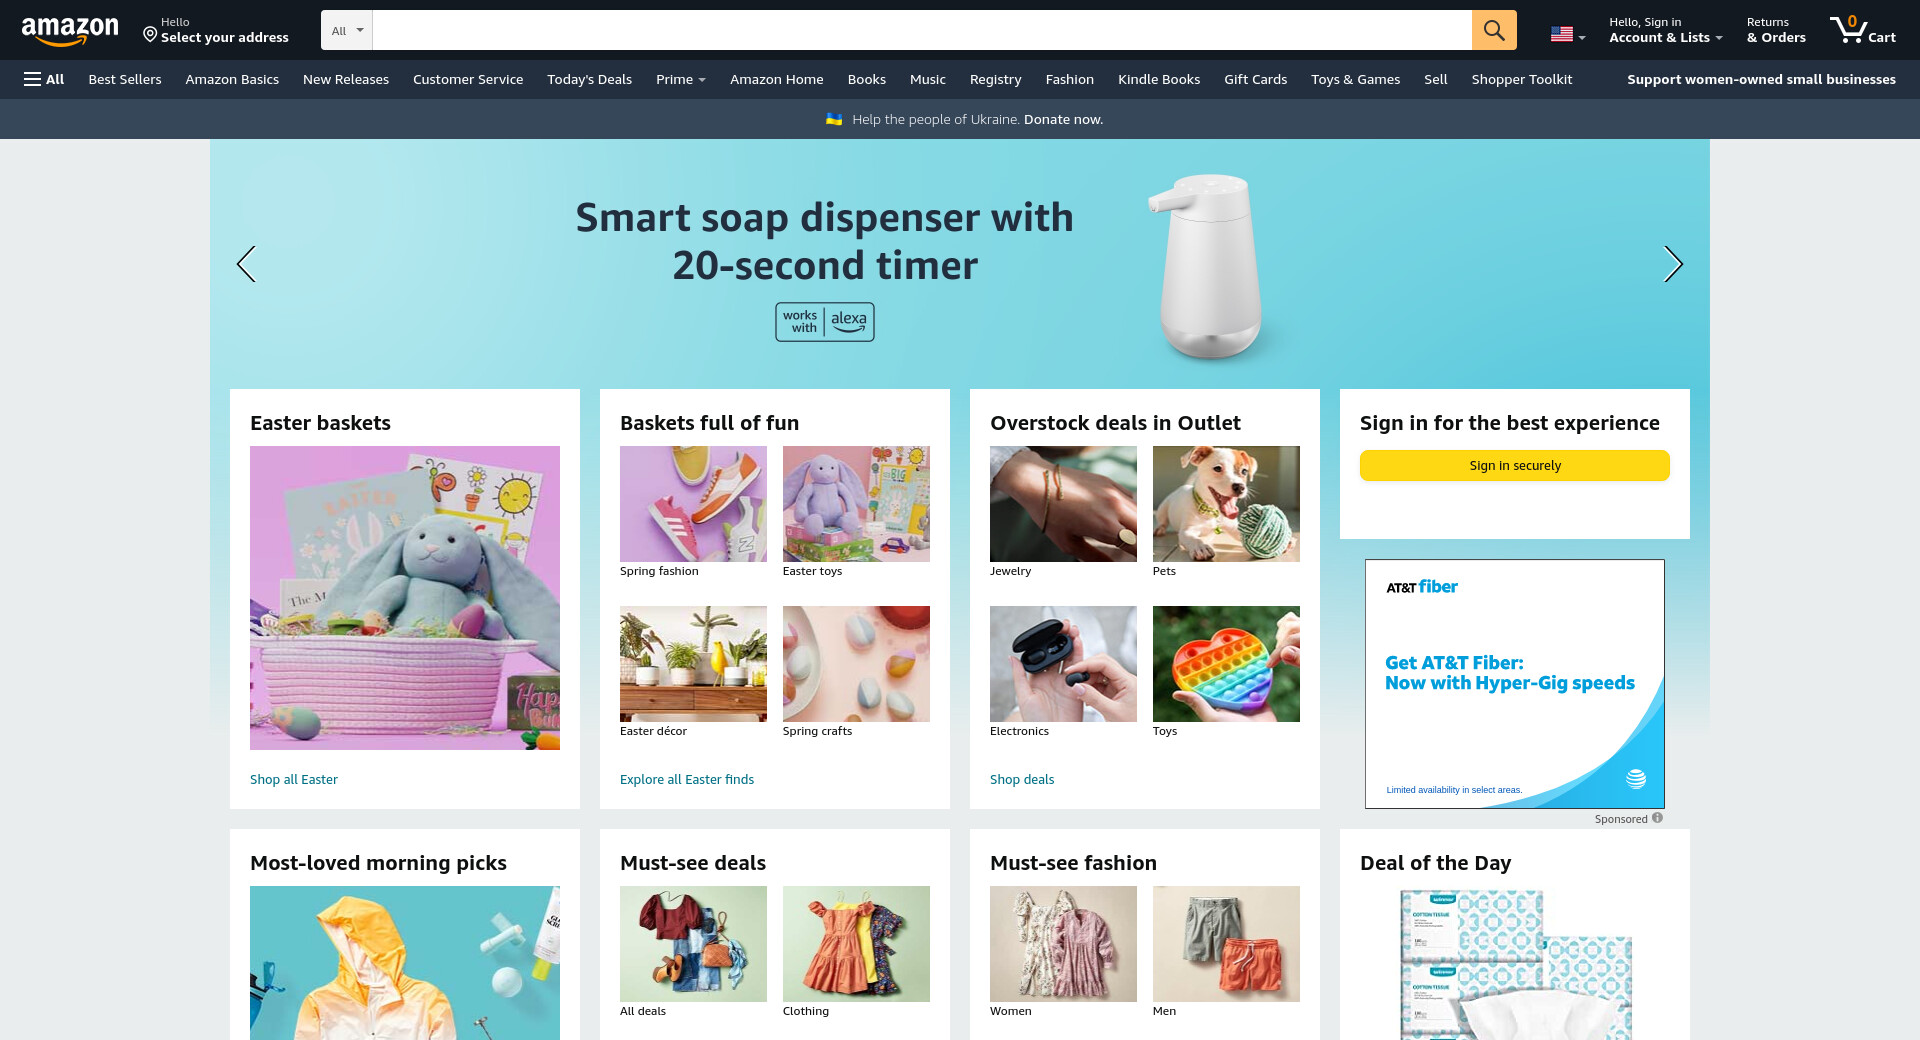1920x1040 pixels.
Task: Click into the search text field
Action: click(x=922, y=30)
